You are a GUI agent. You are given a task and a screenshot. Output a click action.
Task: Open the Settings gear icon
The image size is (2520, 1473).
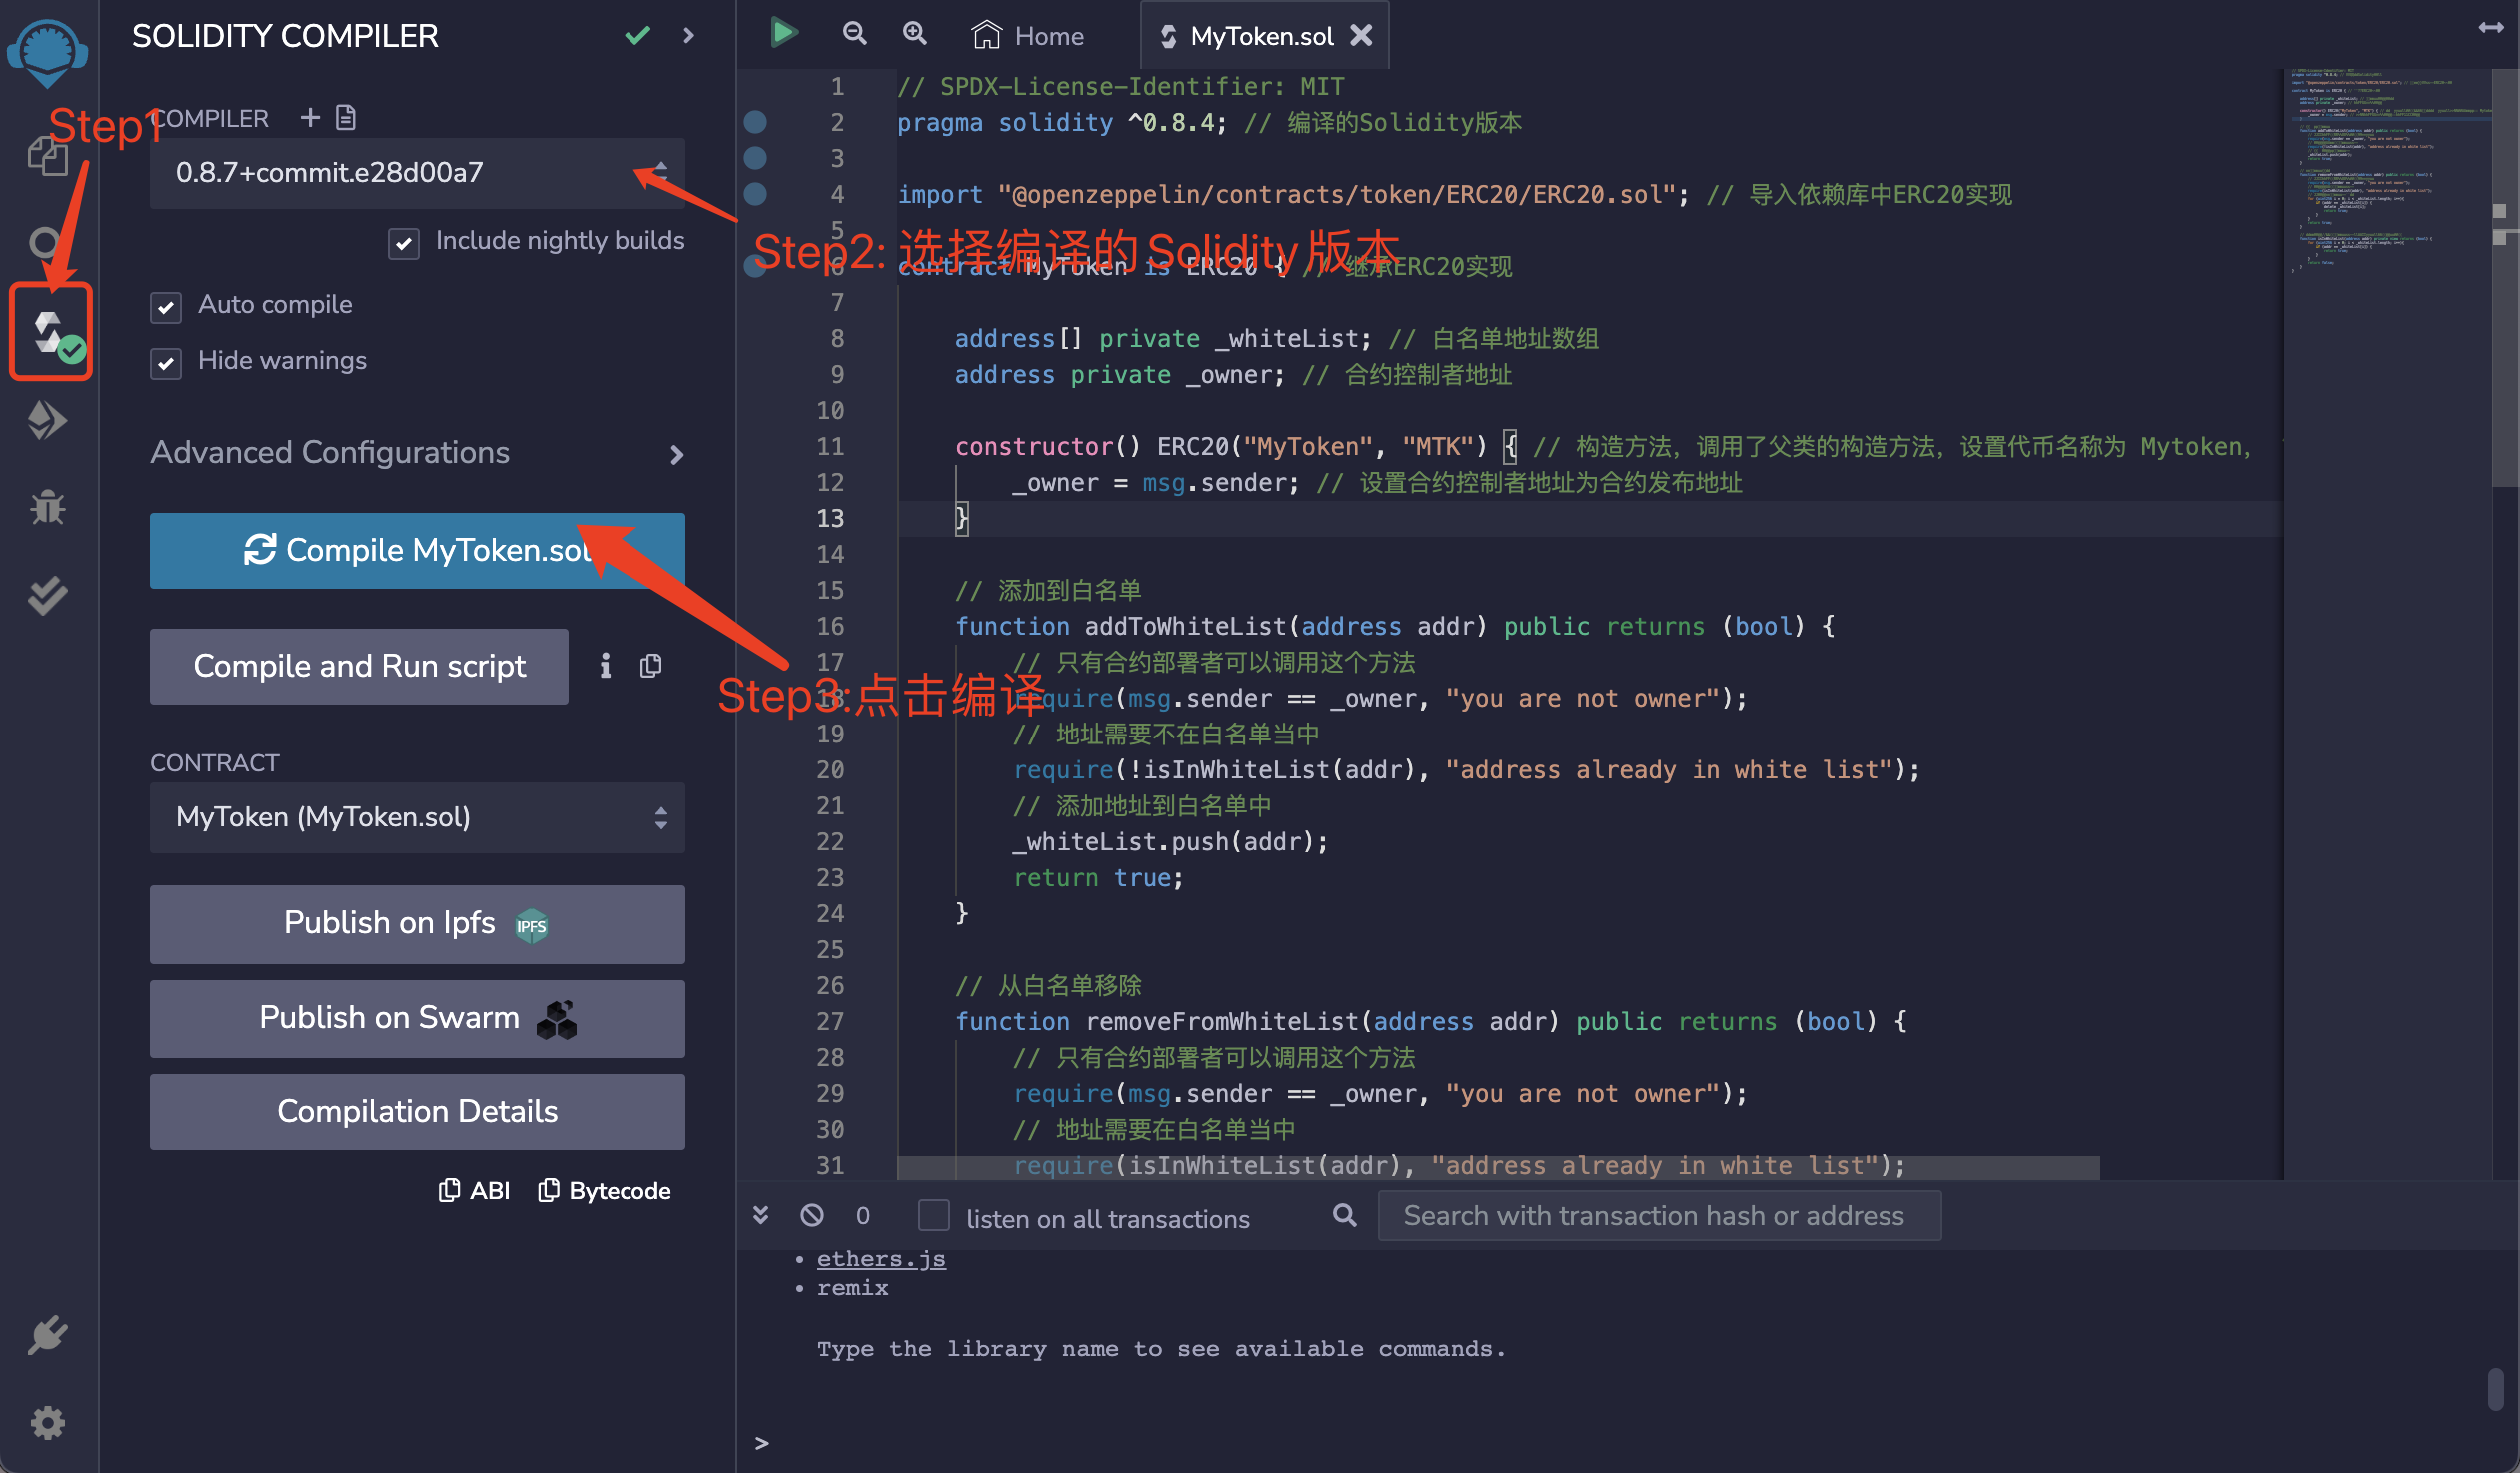point(47,1422)
